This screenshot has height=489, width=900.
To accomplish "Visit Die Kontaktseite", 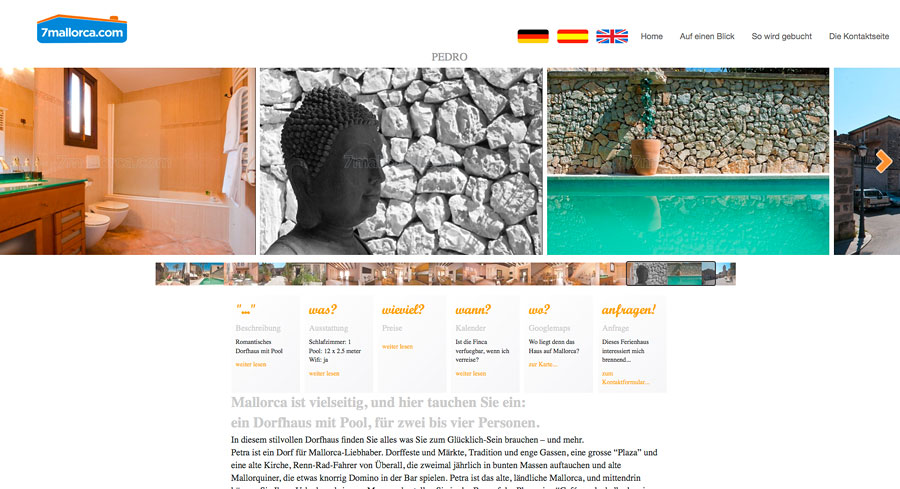I will [859, 36].
